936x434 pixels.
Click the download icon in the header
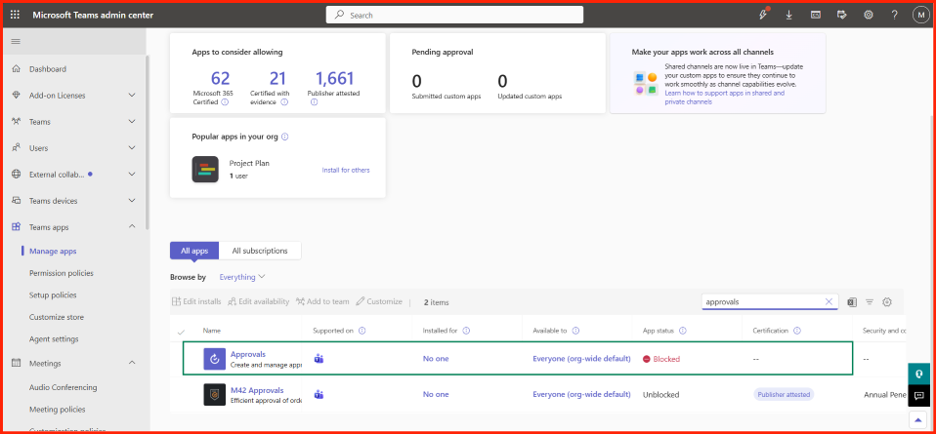(x=789, y=16)
